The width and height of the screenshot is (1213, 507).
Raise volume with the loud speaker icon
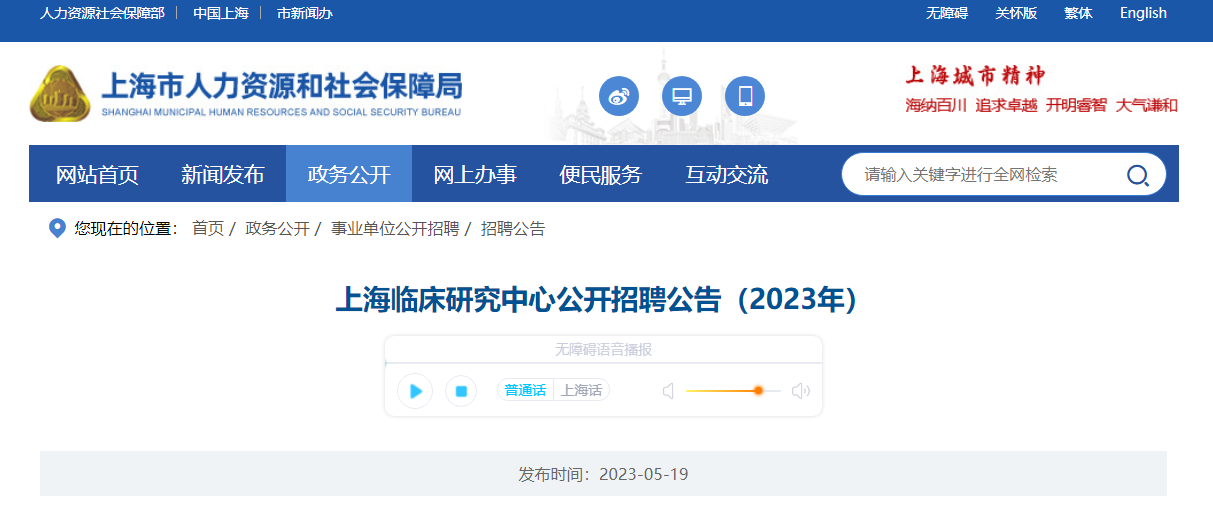click(x=801, y=391)
